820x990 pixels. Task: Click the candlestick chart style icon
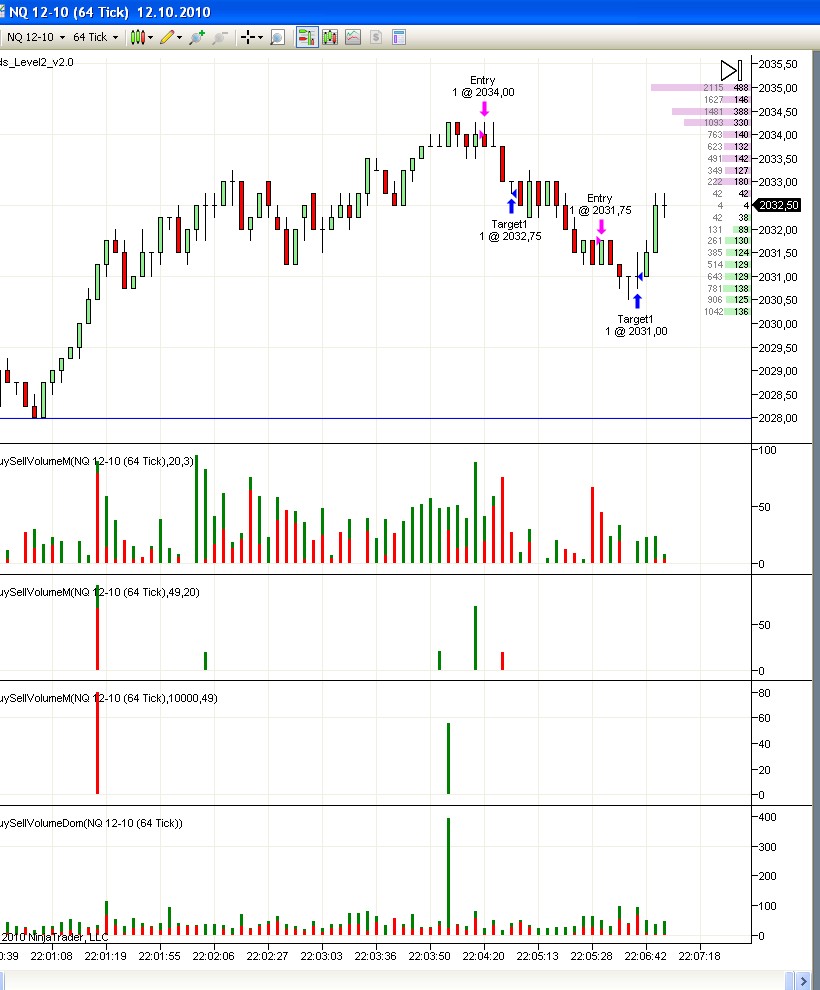click(x=137, y=37)
